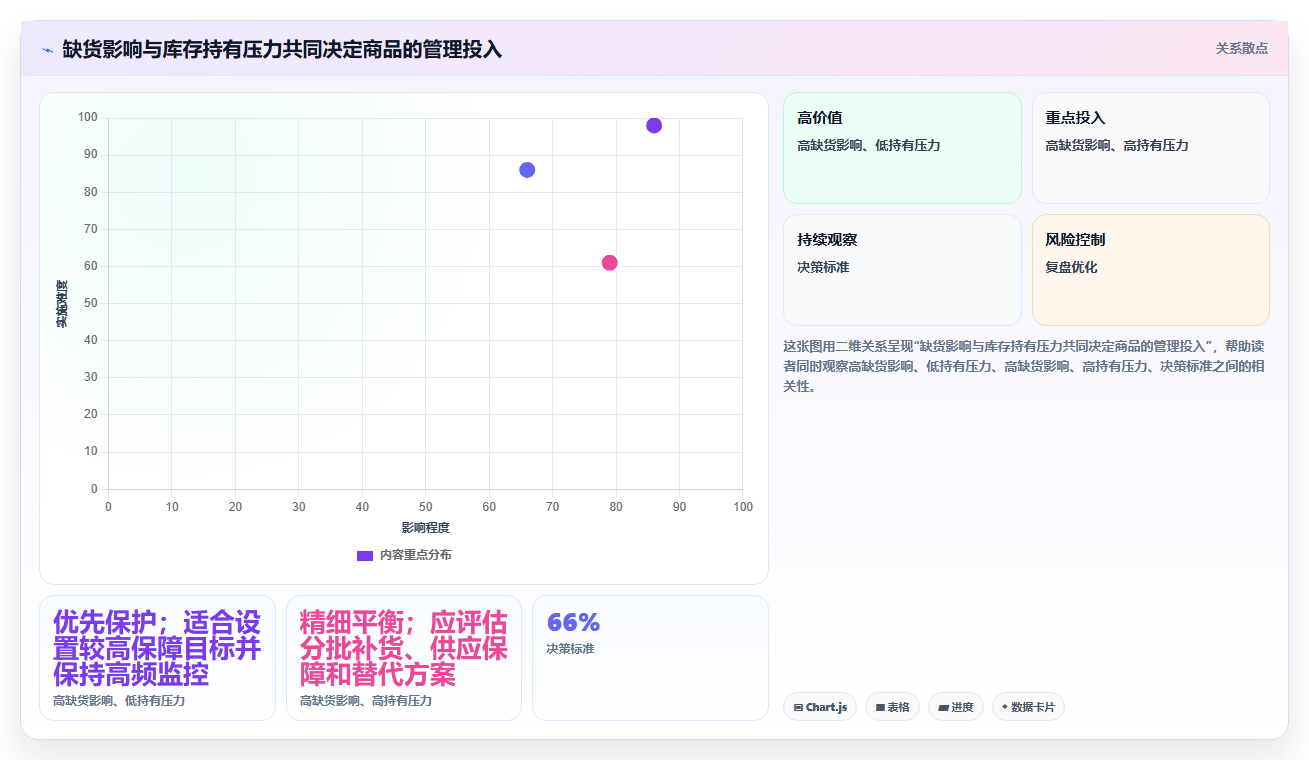
Task: Open the 高价值 quadrant card
Action: tap(902, 148)
